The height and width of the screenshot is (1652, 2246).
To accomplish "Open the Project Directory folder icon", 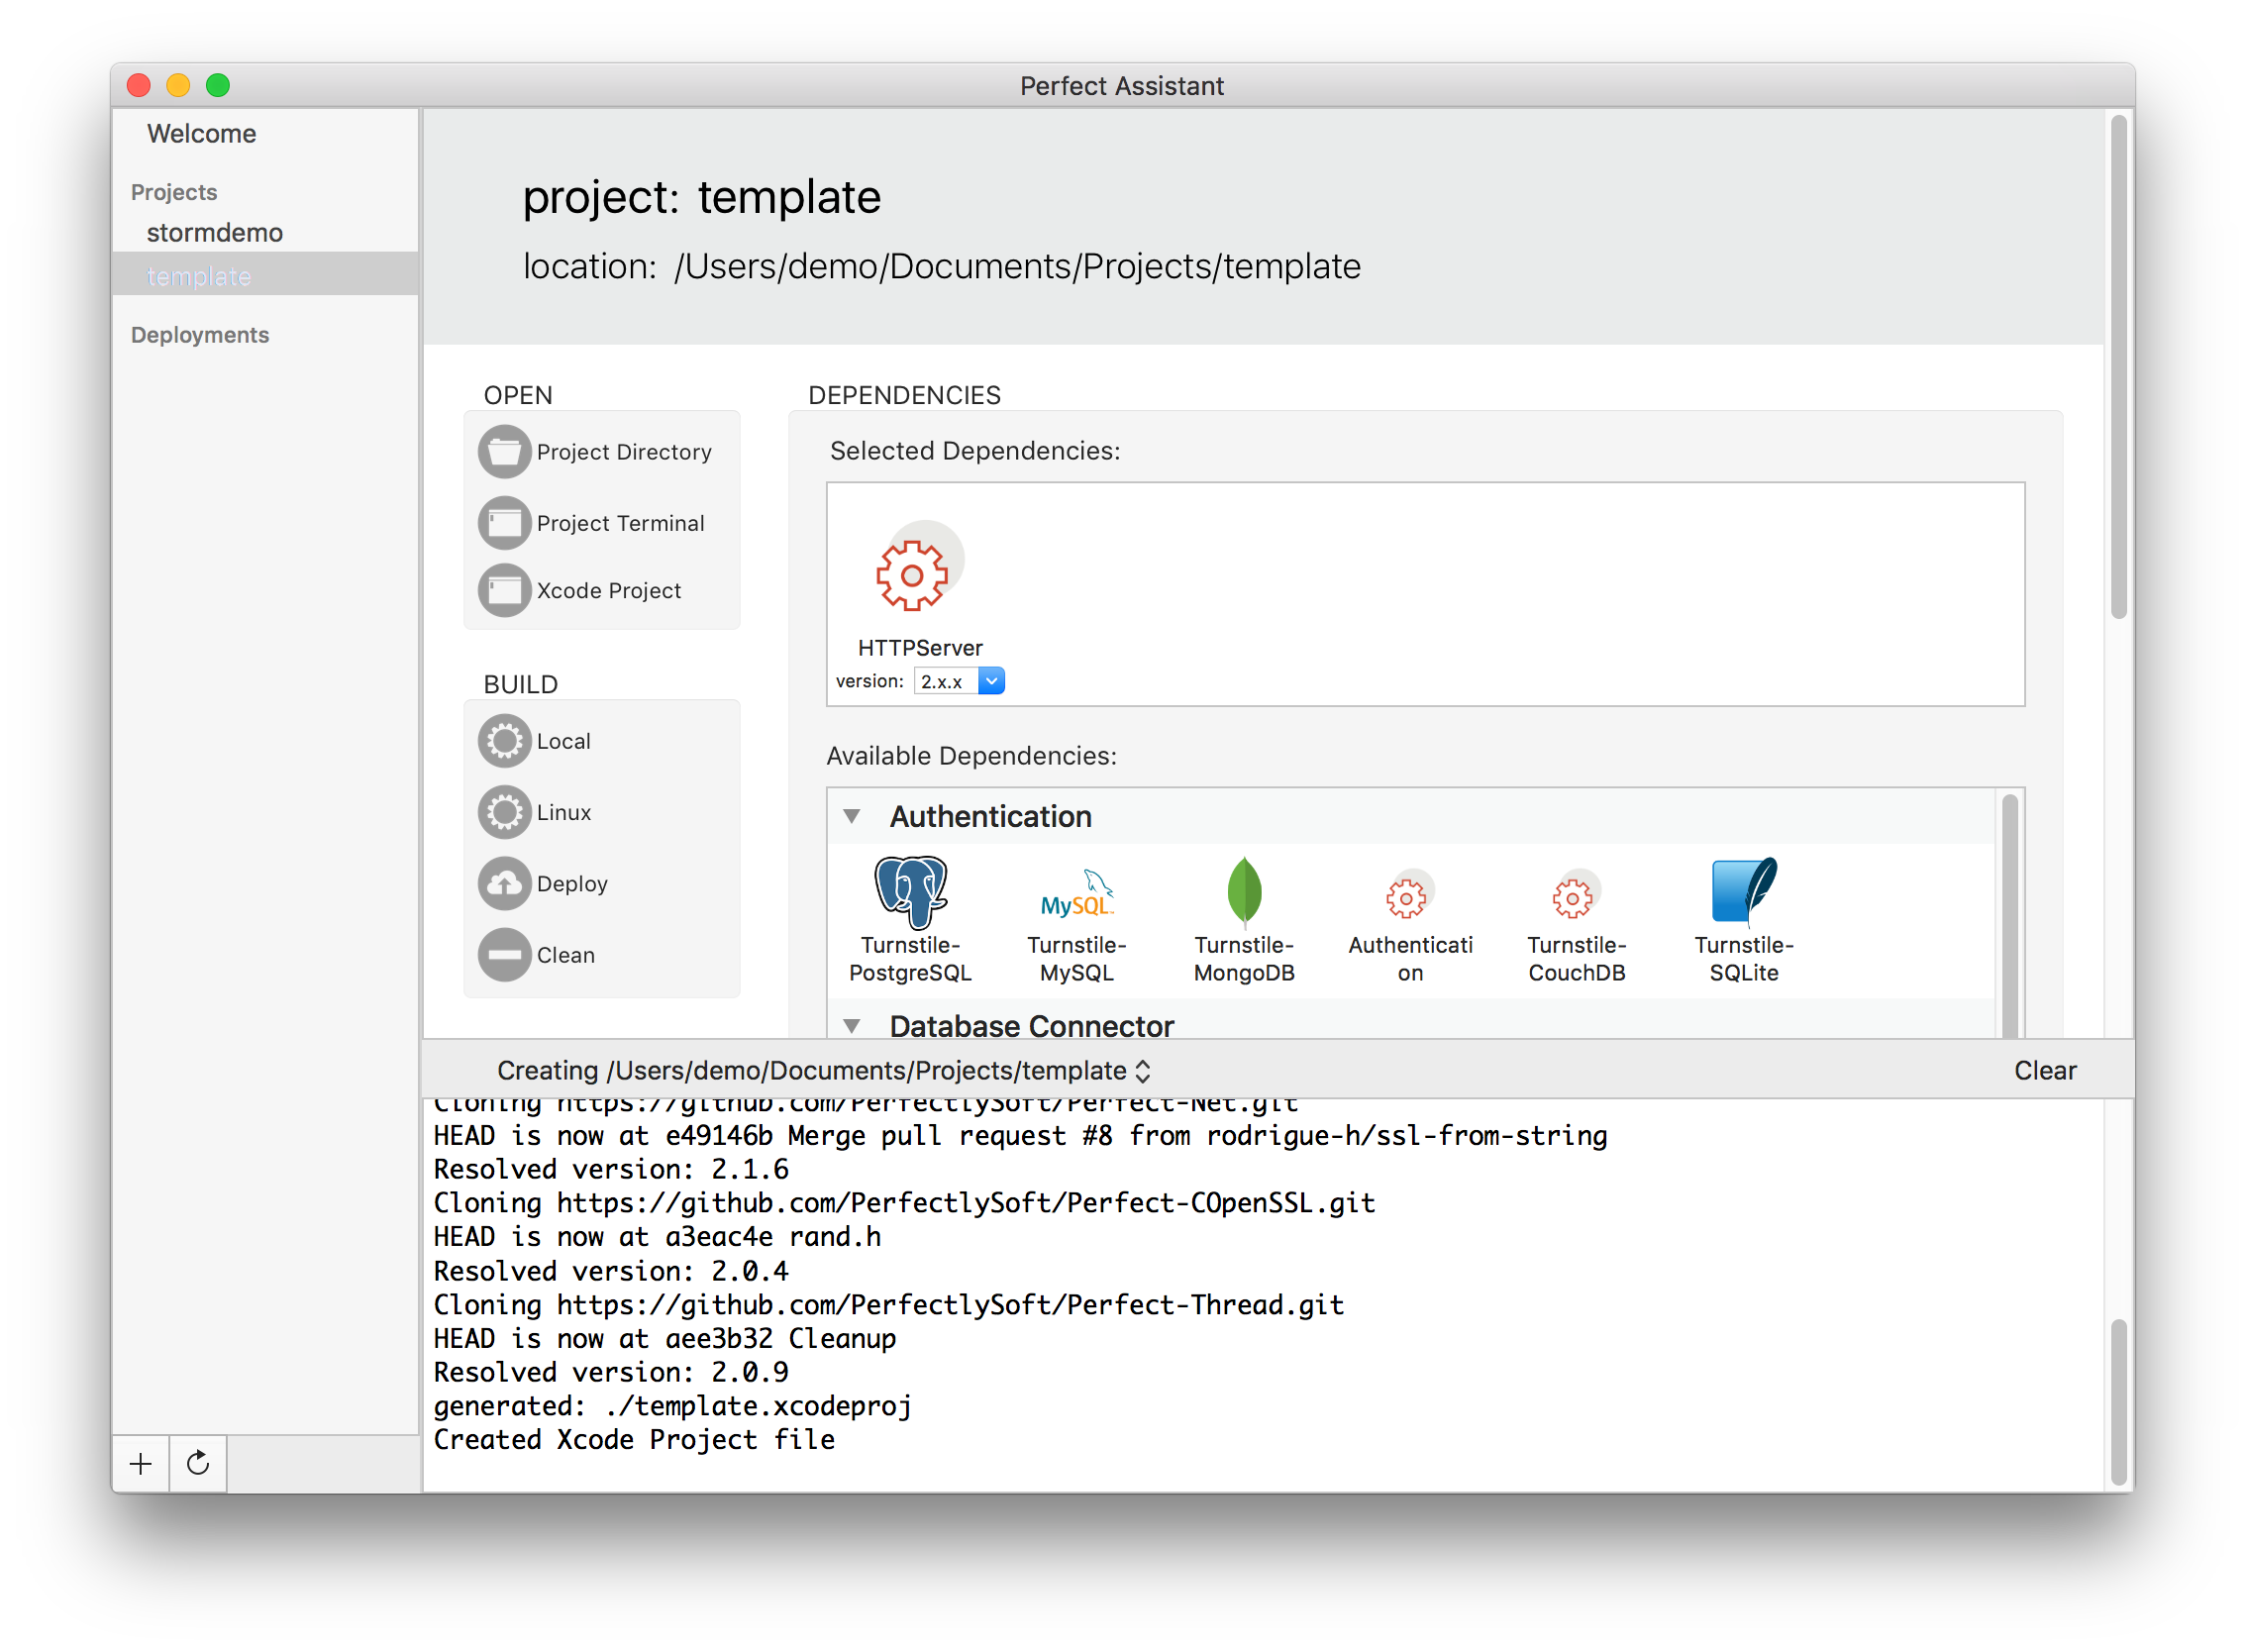I will pos(504,452).
